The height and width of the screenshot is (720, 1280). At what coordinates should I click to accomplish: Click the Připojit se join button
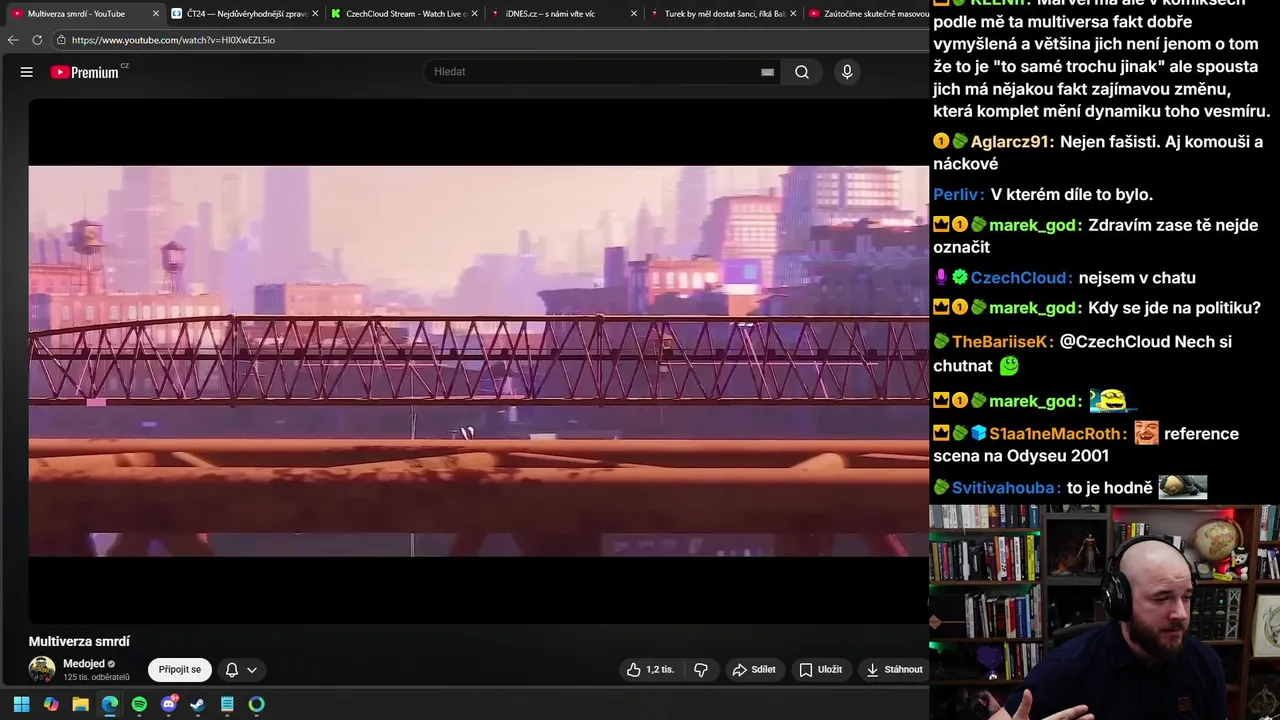(180, 669)
